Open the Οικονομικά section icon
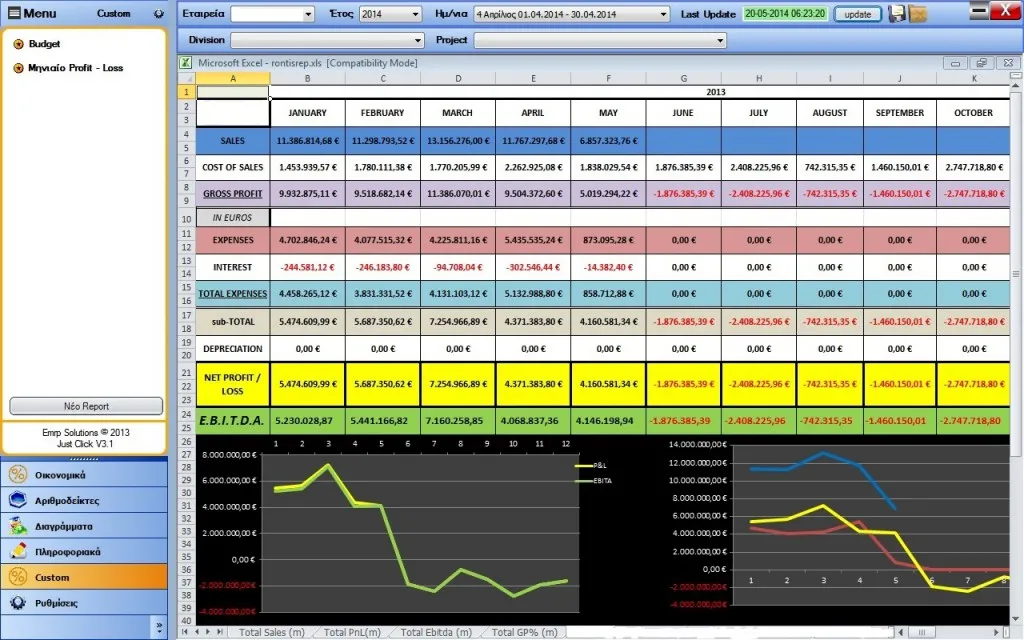The height and width of the screenshot is (640, 1024). pos(18,475)
